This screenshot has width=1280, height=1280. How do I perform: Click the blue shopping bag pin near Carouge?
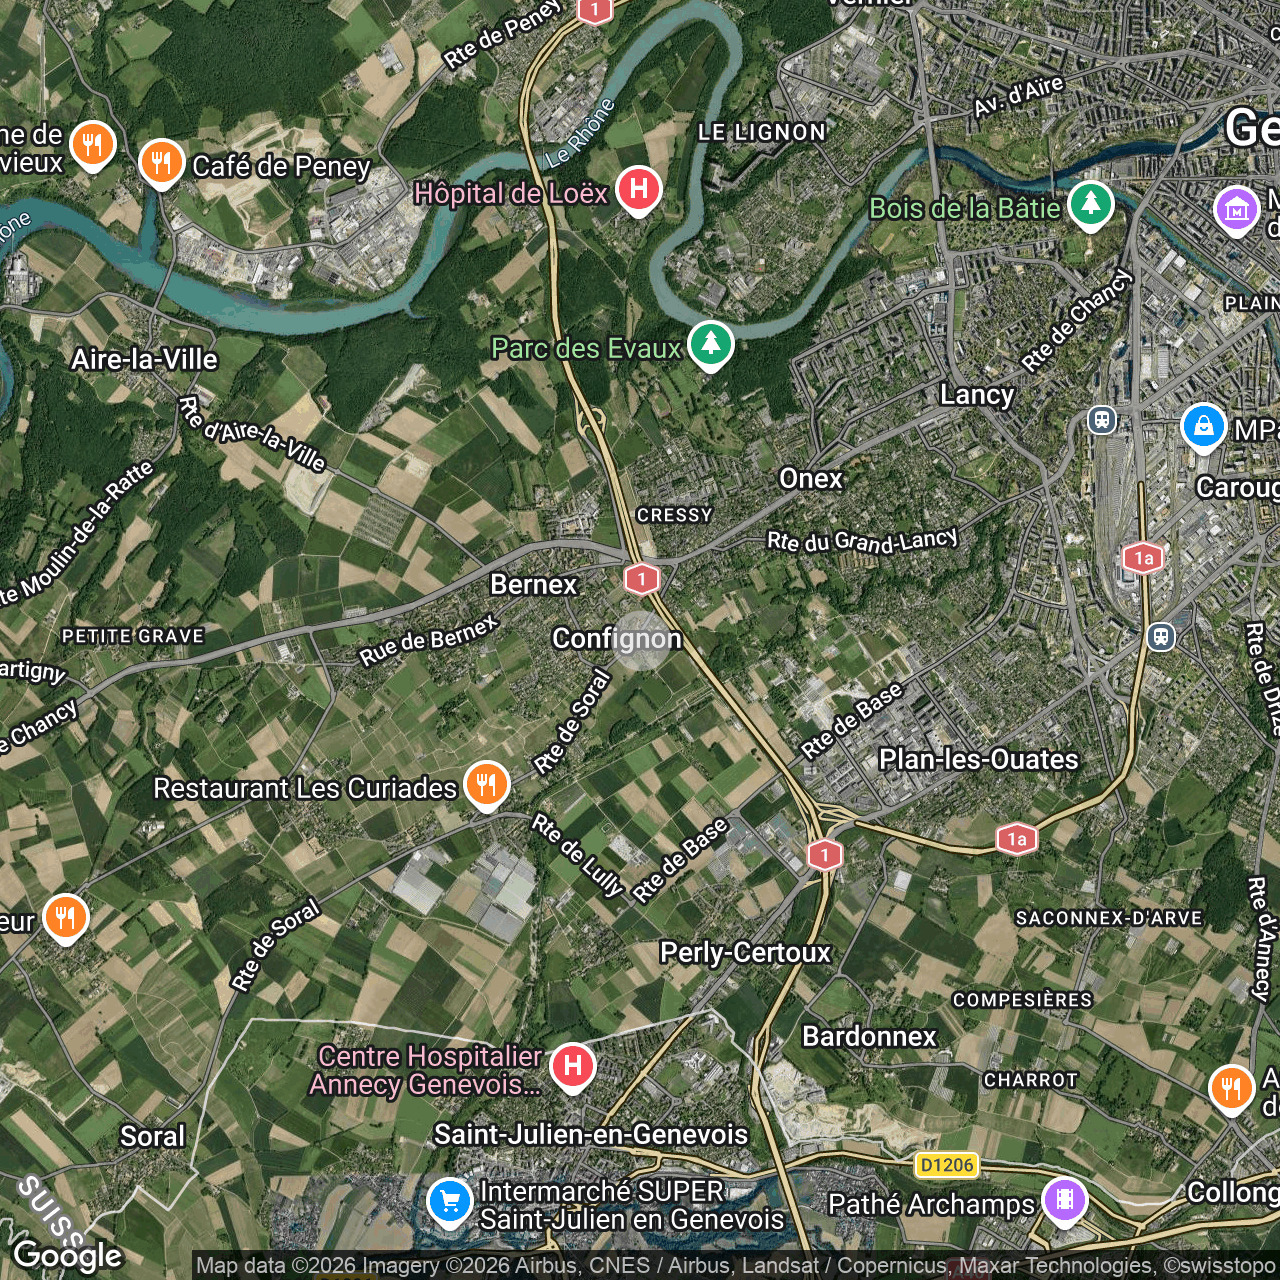(x=1203, y=426)
